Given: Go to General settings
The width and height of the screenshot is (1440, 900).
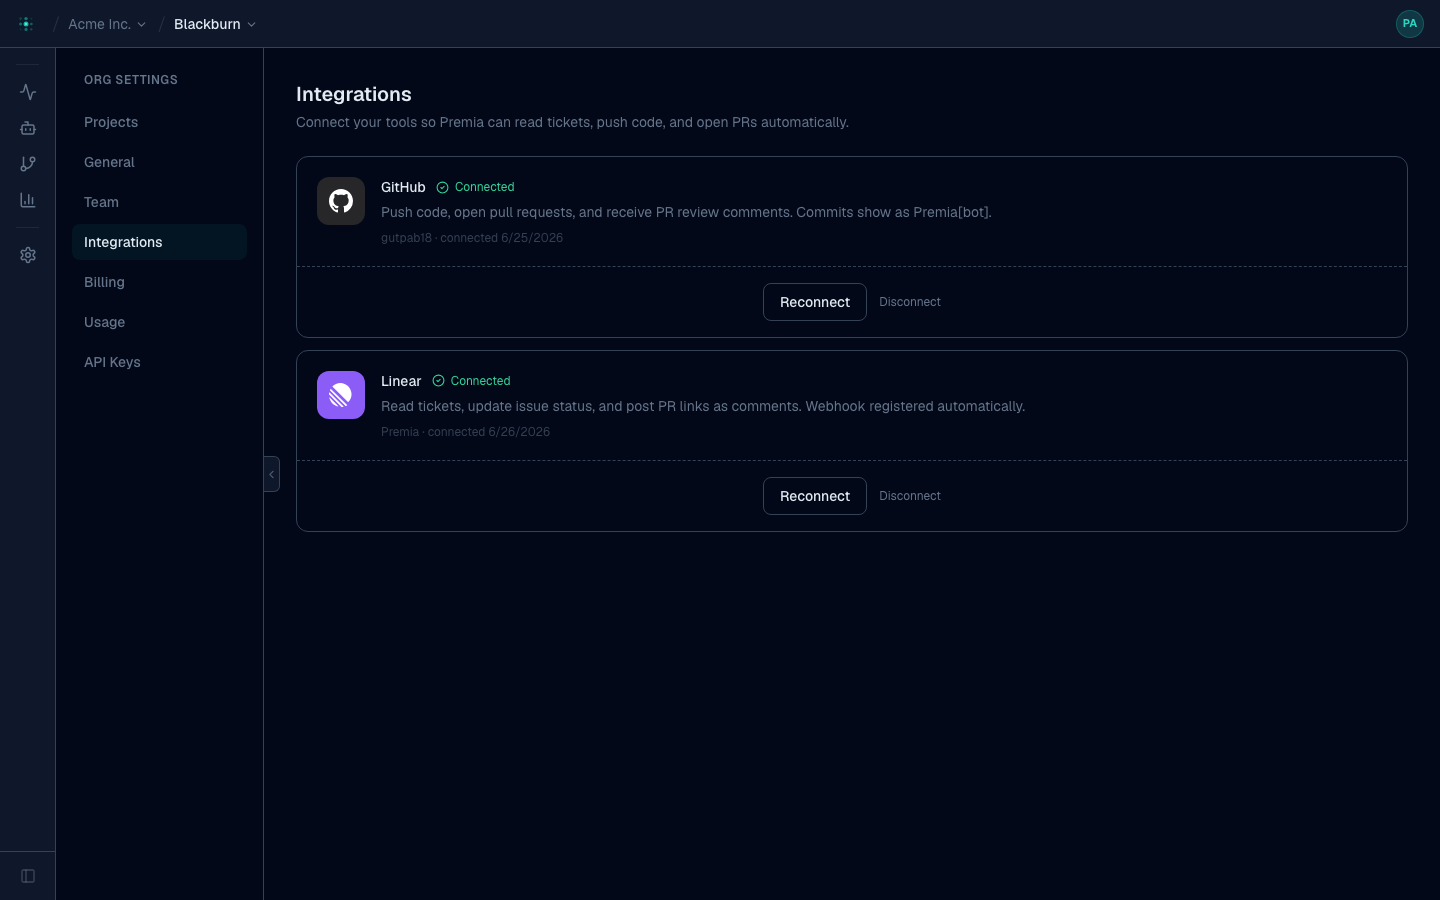Looking at the screenshot, I should [159, 162].
